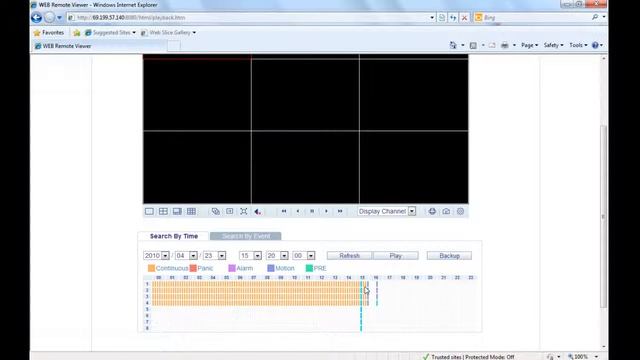The width and height of the screenshot is (640, 360).
Task: Click the red Panic legend swatch
Action: coord(193,268)
